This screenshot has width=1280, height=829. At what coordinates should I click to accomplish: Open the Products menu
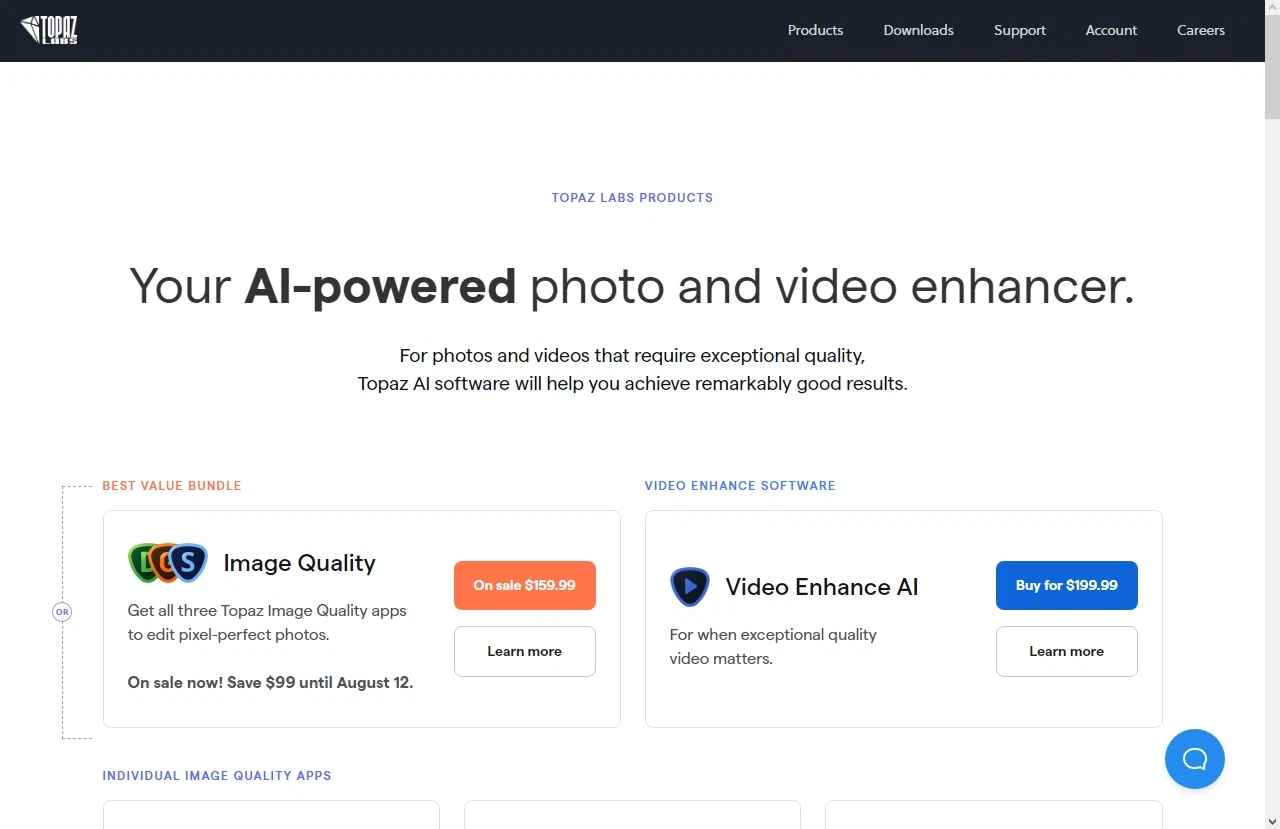click(815, 30)
